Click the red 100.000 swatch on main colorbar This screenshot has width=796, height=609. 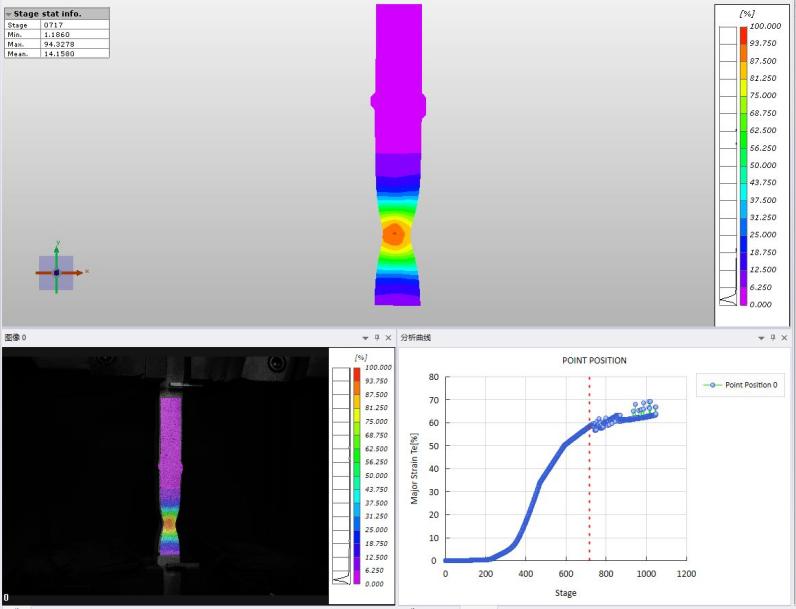point(743,32)
